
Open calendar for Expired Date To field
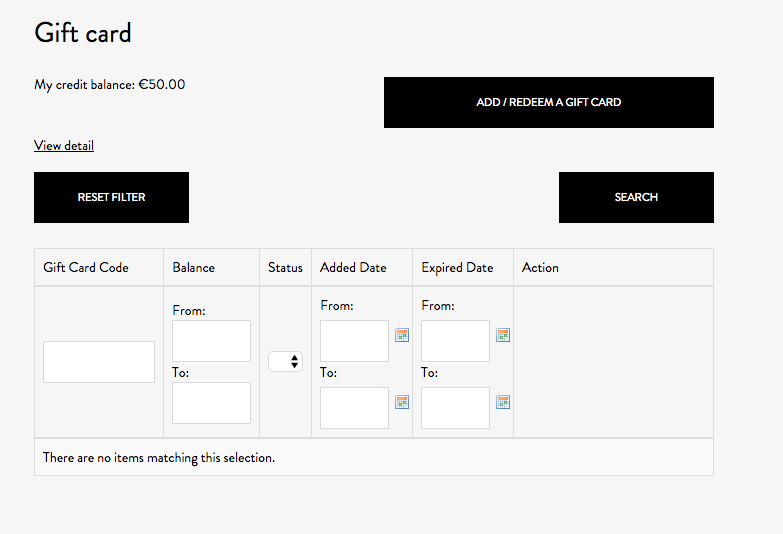(503, 402)
